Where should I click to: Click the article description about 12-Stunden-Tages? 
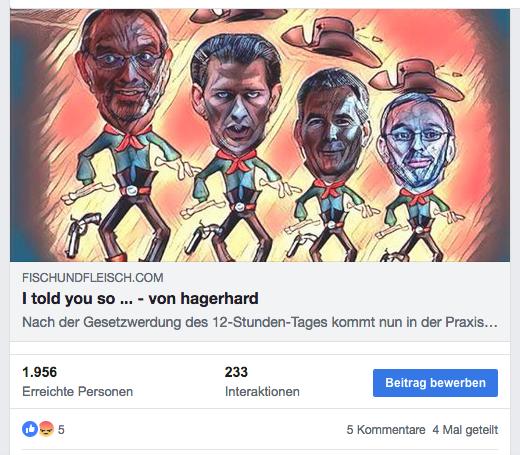click(260, 322)
